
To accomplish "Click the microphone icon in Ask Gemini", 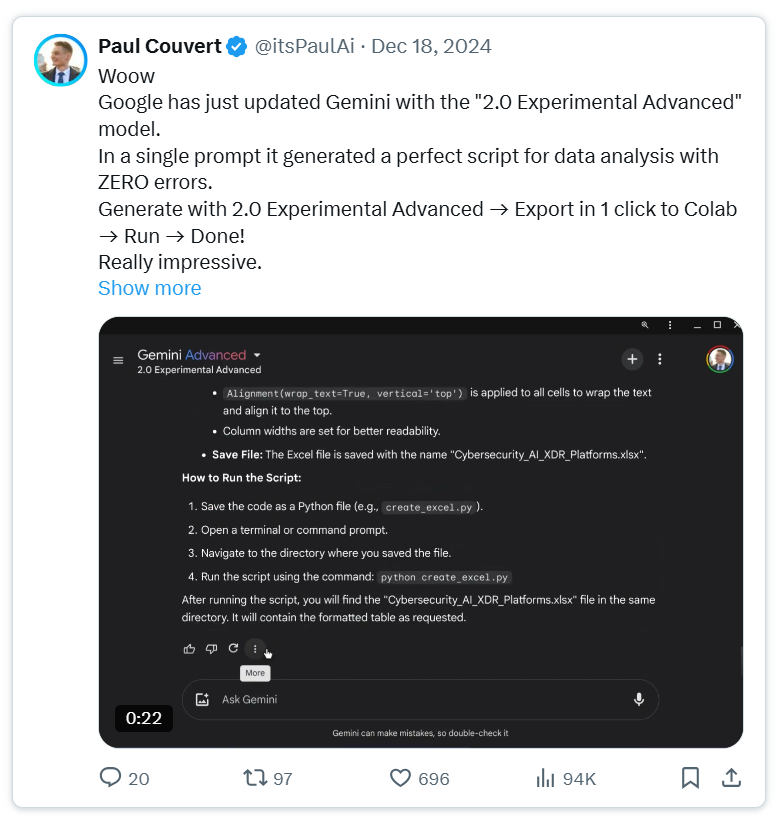I will click(x=639, y=699).
